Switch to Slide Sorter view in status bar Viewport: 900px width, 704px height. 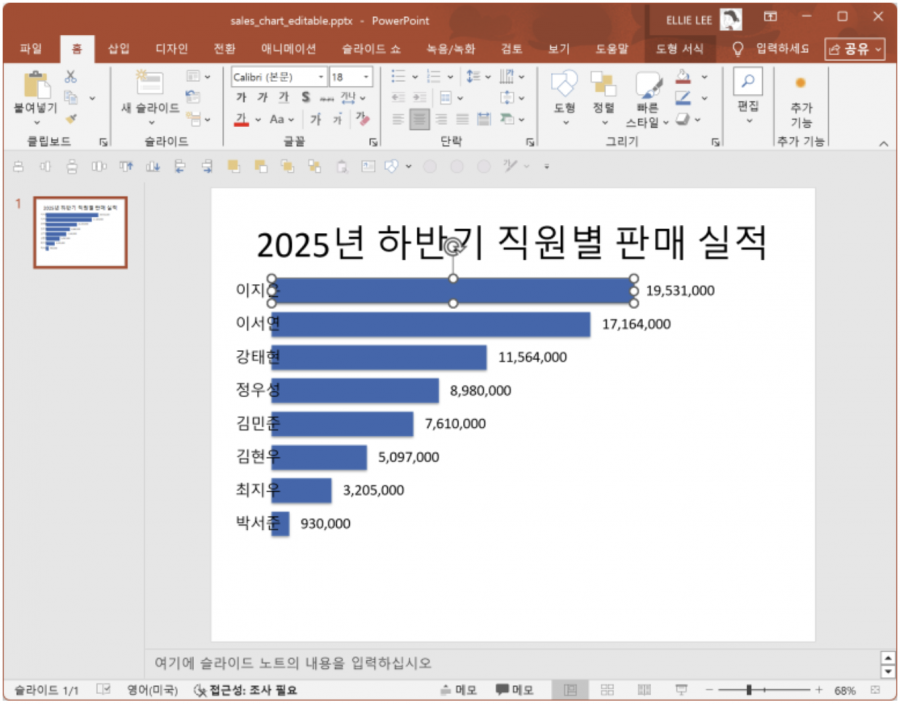point(607,690)
